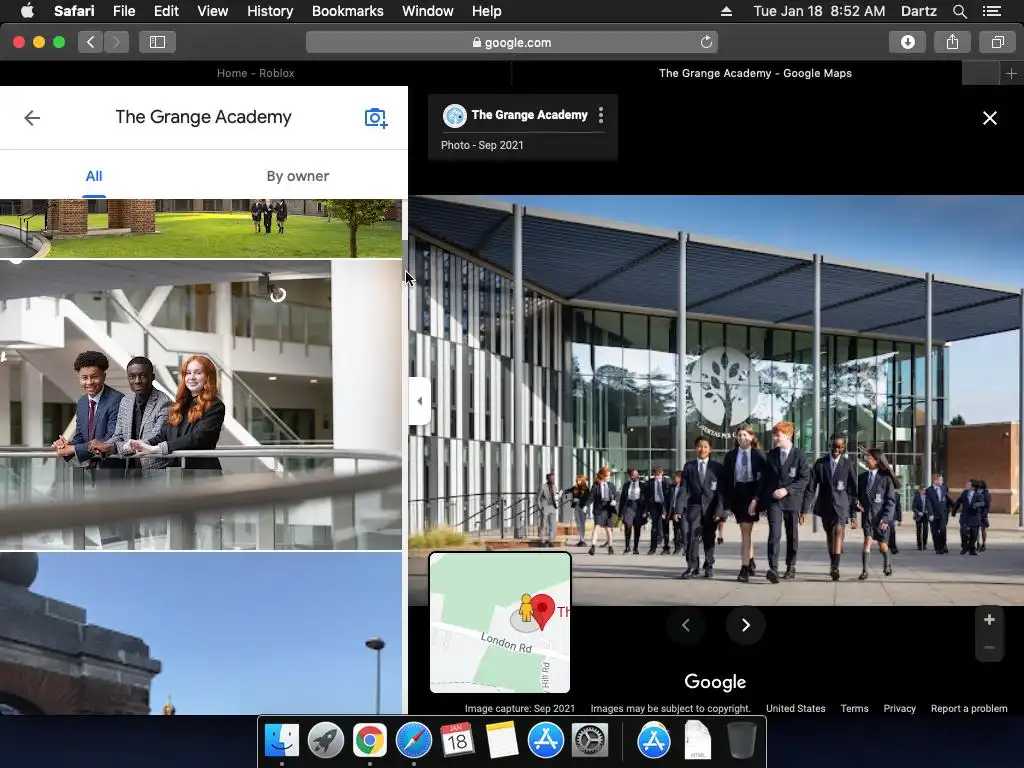Show the previous photo with left chevron
Image resolution: width=1024 pixels, height=768 pixels.
pyautogui.click(x=686, y=625)
